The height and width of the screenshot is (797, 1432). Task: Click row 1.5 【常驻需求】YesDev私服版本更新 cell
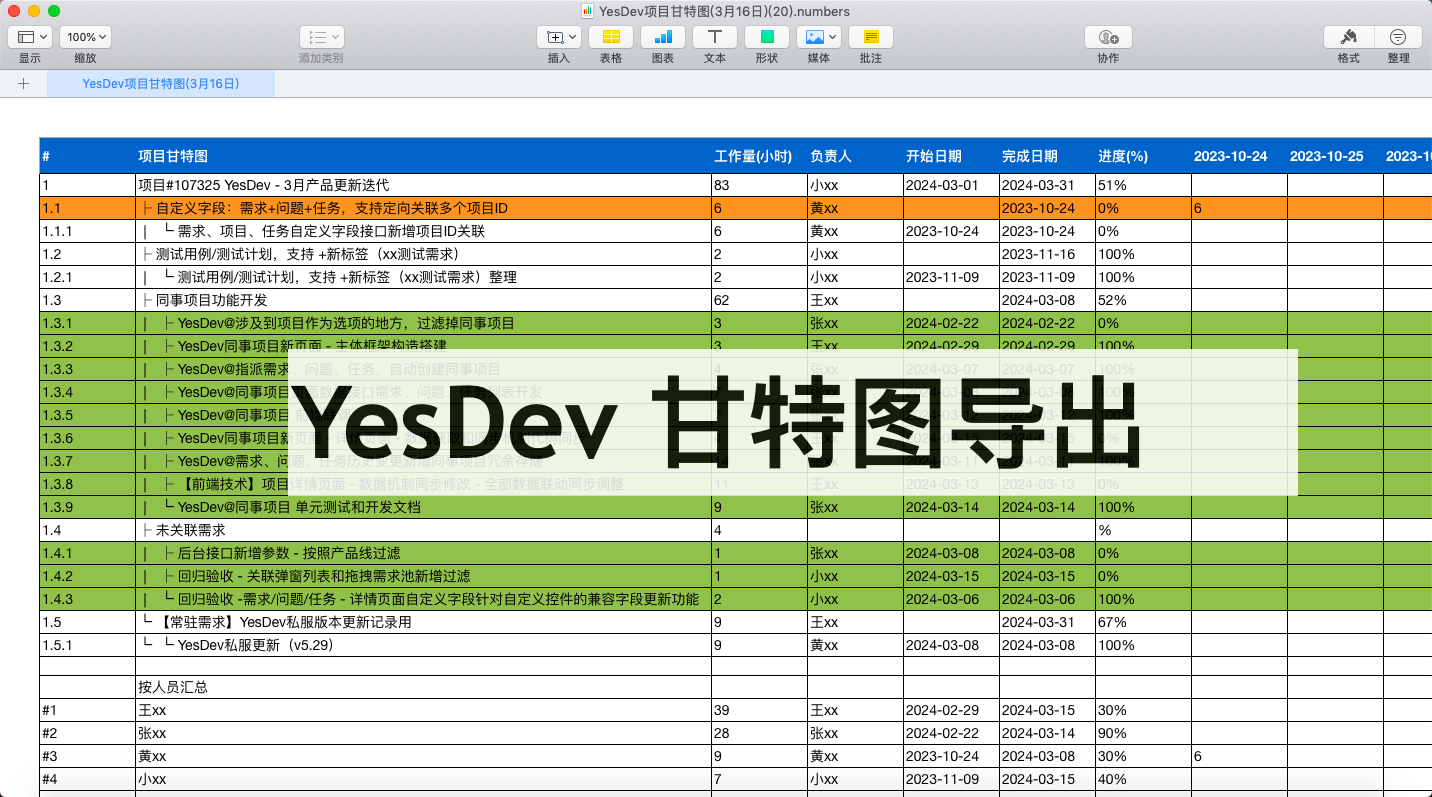pos(423,622)
